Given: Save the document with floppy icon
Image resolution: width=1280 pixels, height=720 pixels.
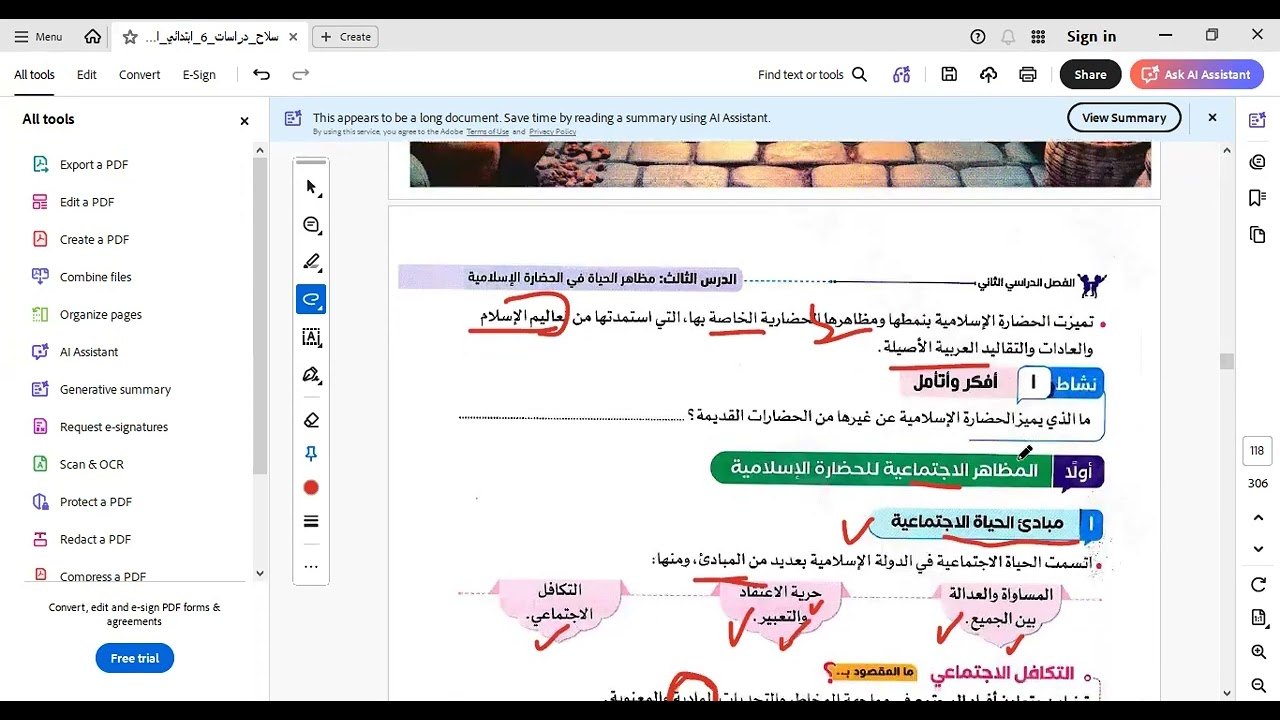Looking at the screenshot, I should tap(949, 75).
